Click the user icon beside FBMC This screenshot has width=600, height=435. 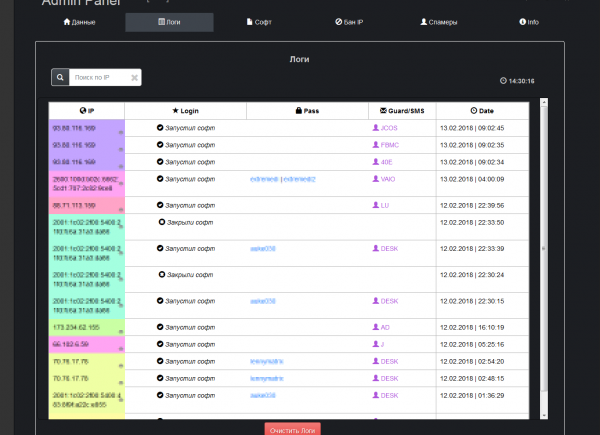click(376, 145)
